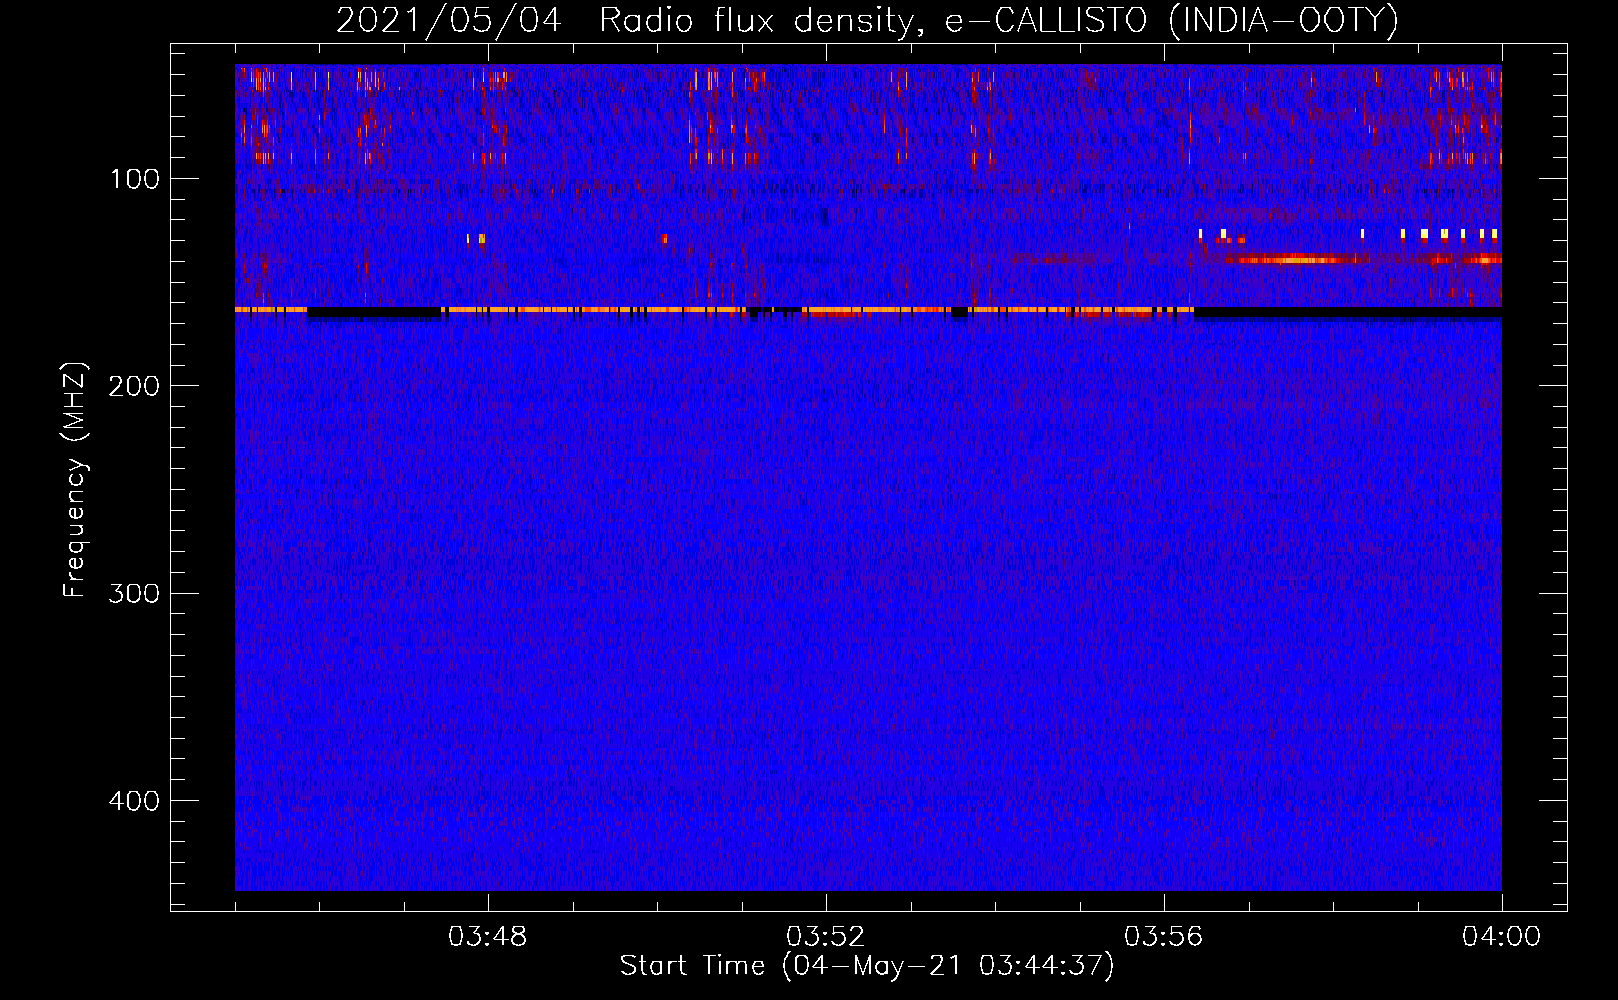Click the "Frequency (MHZ)" axis label
Viewport: 1618px width, 1000px height.
coord(75,480)
